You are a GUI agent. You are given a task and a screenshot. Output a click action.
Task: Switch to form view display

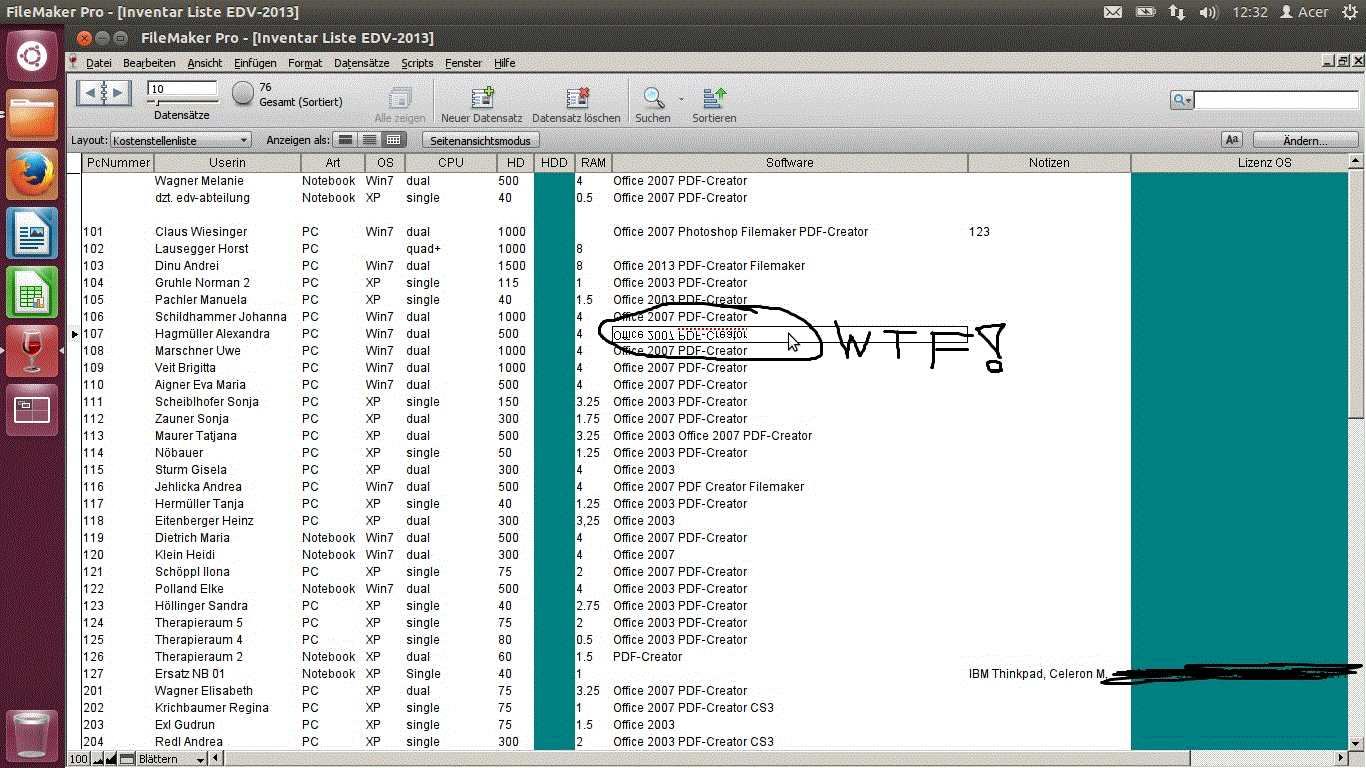[345, 140]
